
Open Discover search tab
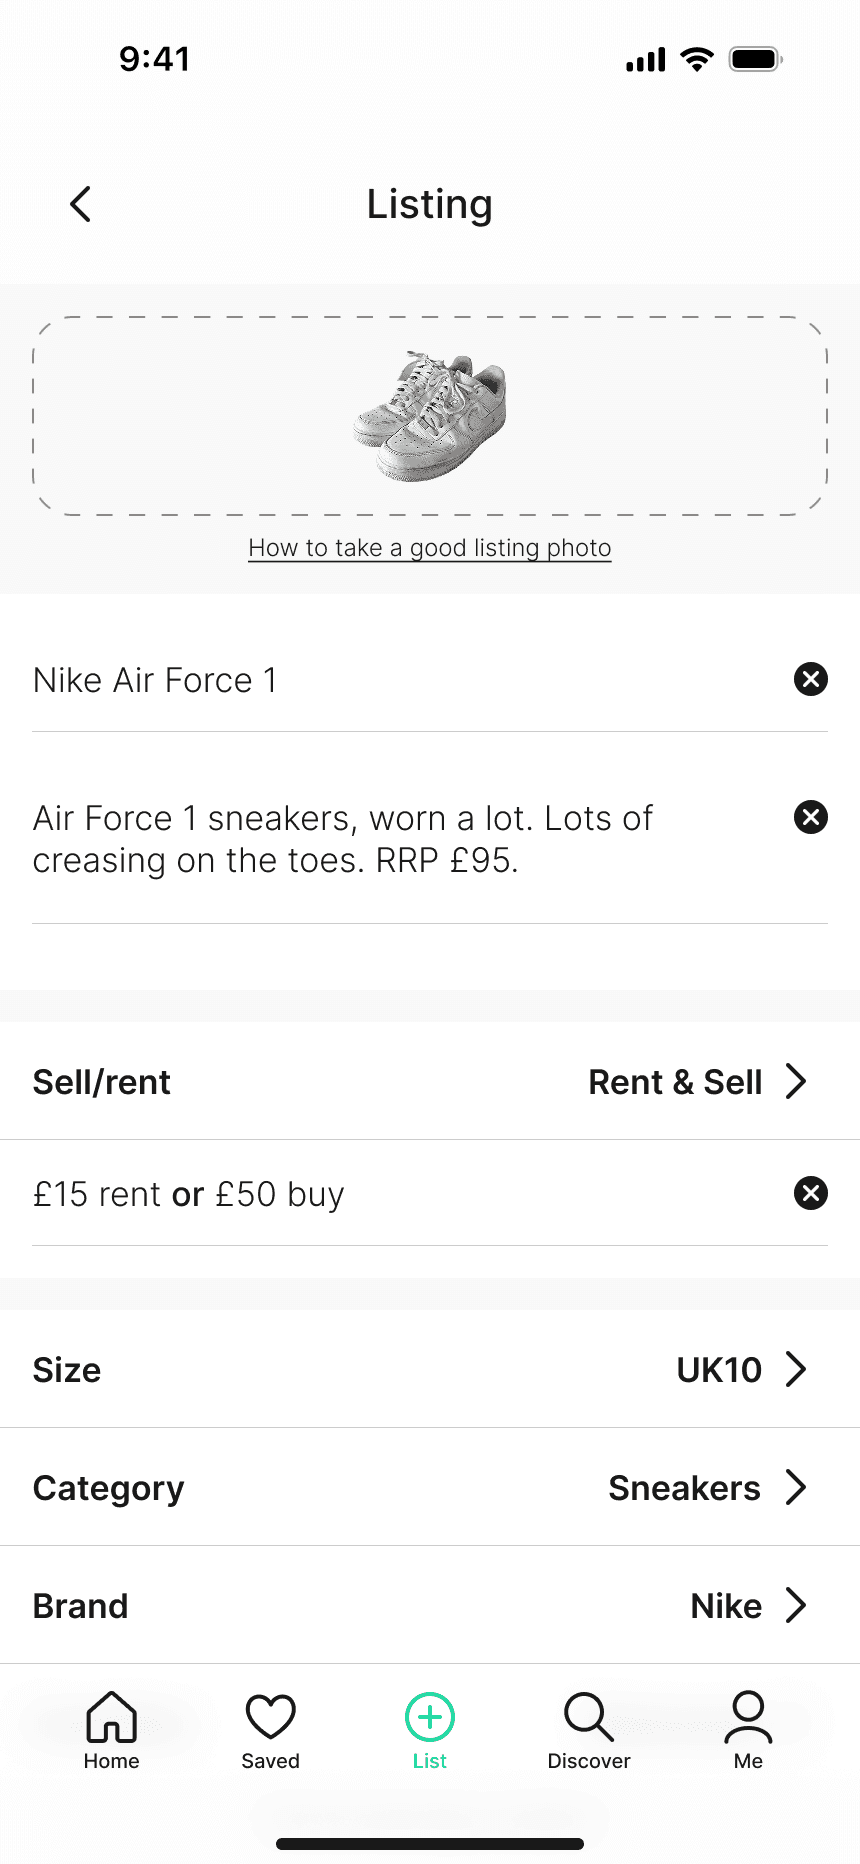tap(589, 1730)
